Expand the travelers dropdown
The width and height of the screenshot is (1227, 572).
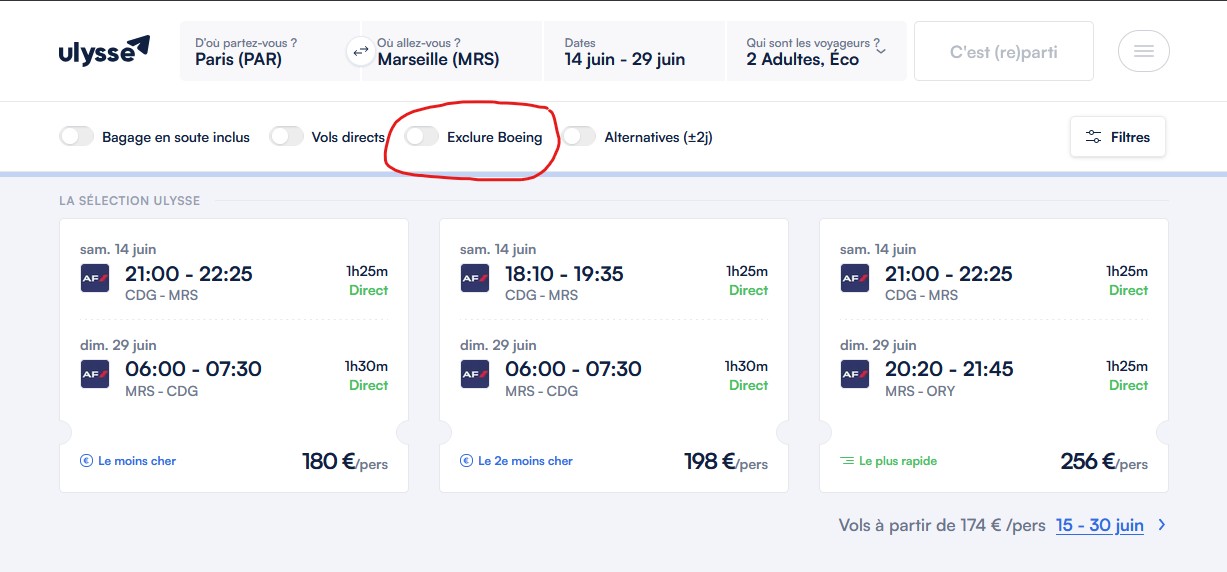click(880, 51)
